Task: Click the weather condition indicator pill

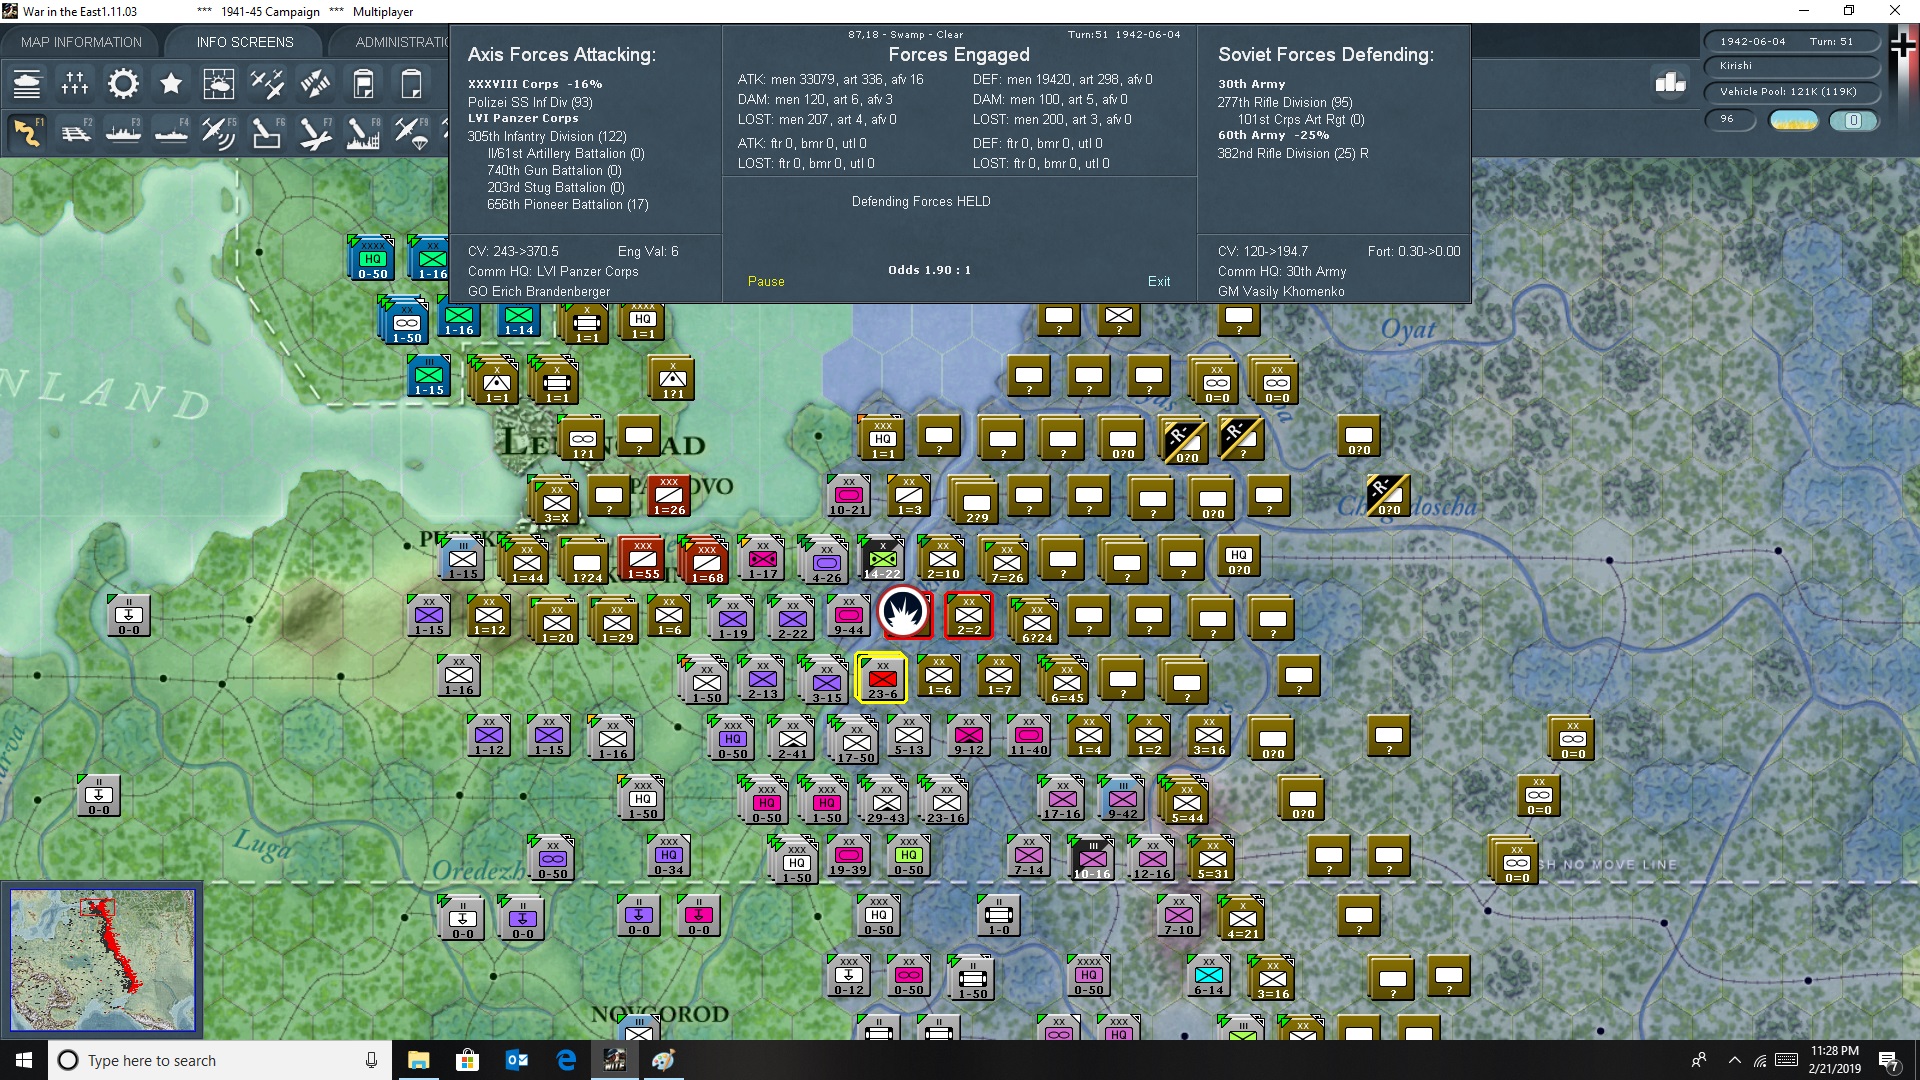Action: [x=1793, y=121]
